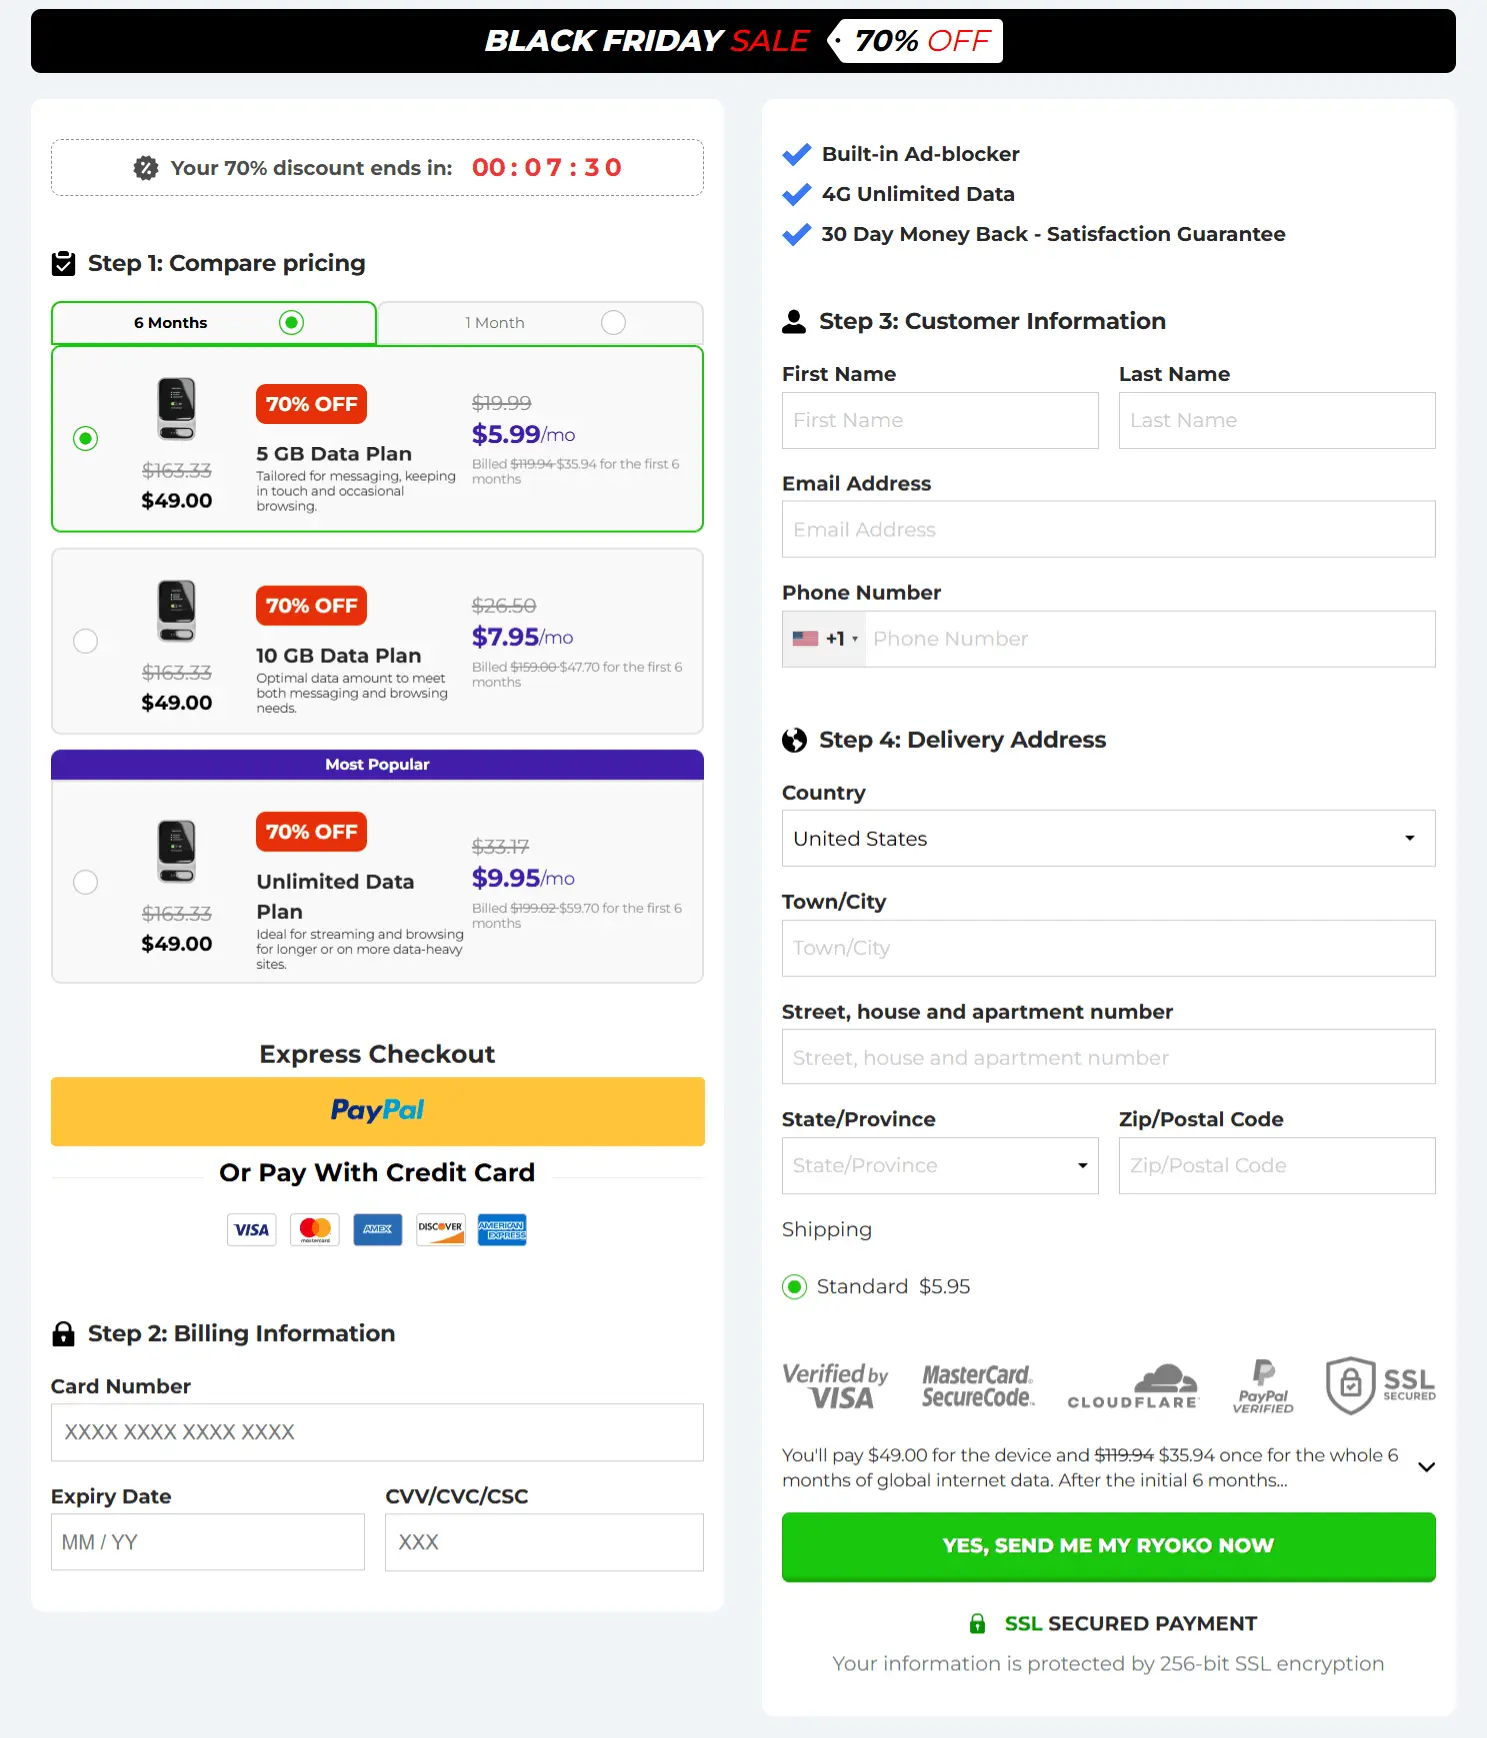The width and height of the screenshot is (1487, 1738).
Task: Click the AMEX card icon
Action: [x=378, y=1230]
